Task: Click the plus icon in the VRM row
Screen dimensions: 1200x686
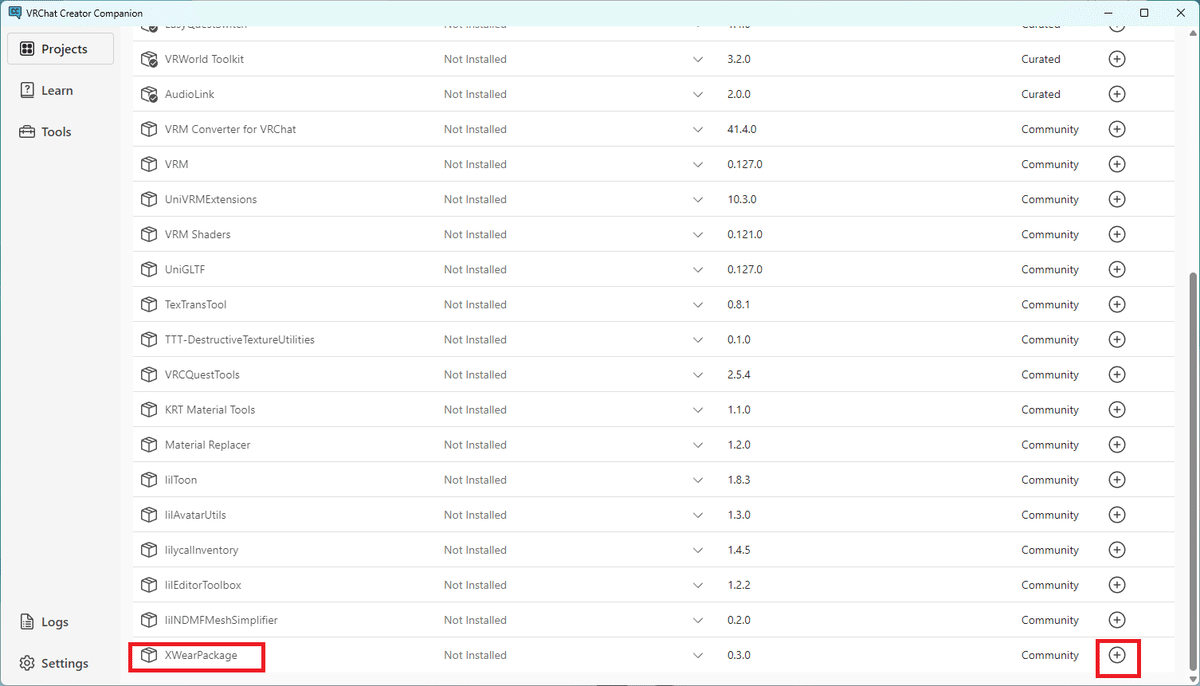Action: pyautogui.click(x=1117, y=164)
